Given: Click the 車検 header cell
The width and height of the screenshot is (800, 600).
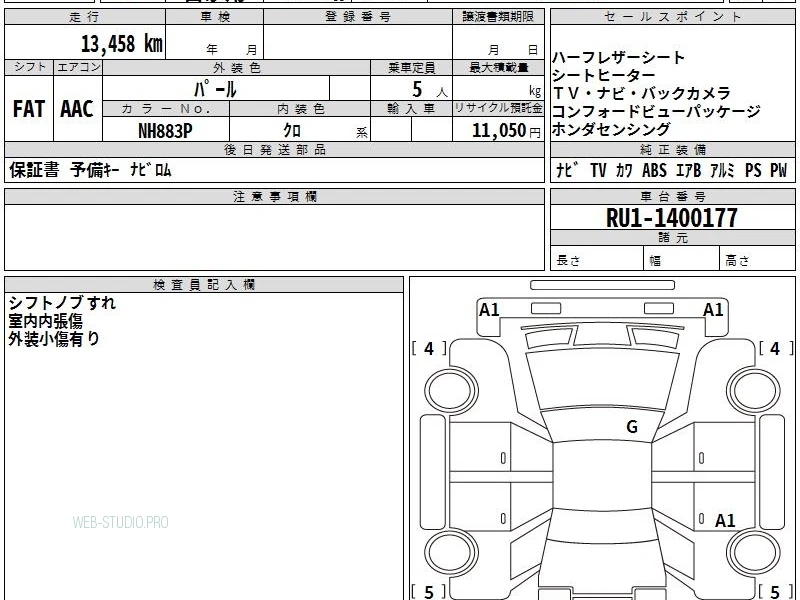Looking at the screenshot, I should tap(215, 17).
